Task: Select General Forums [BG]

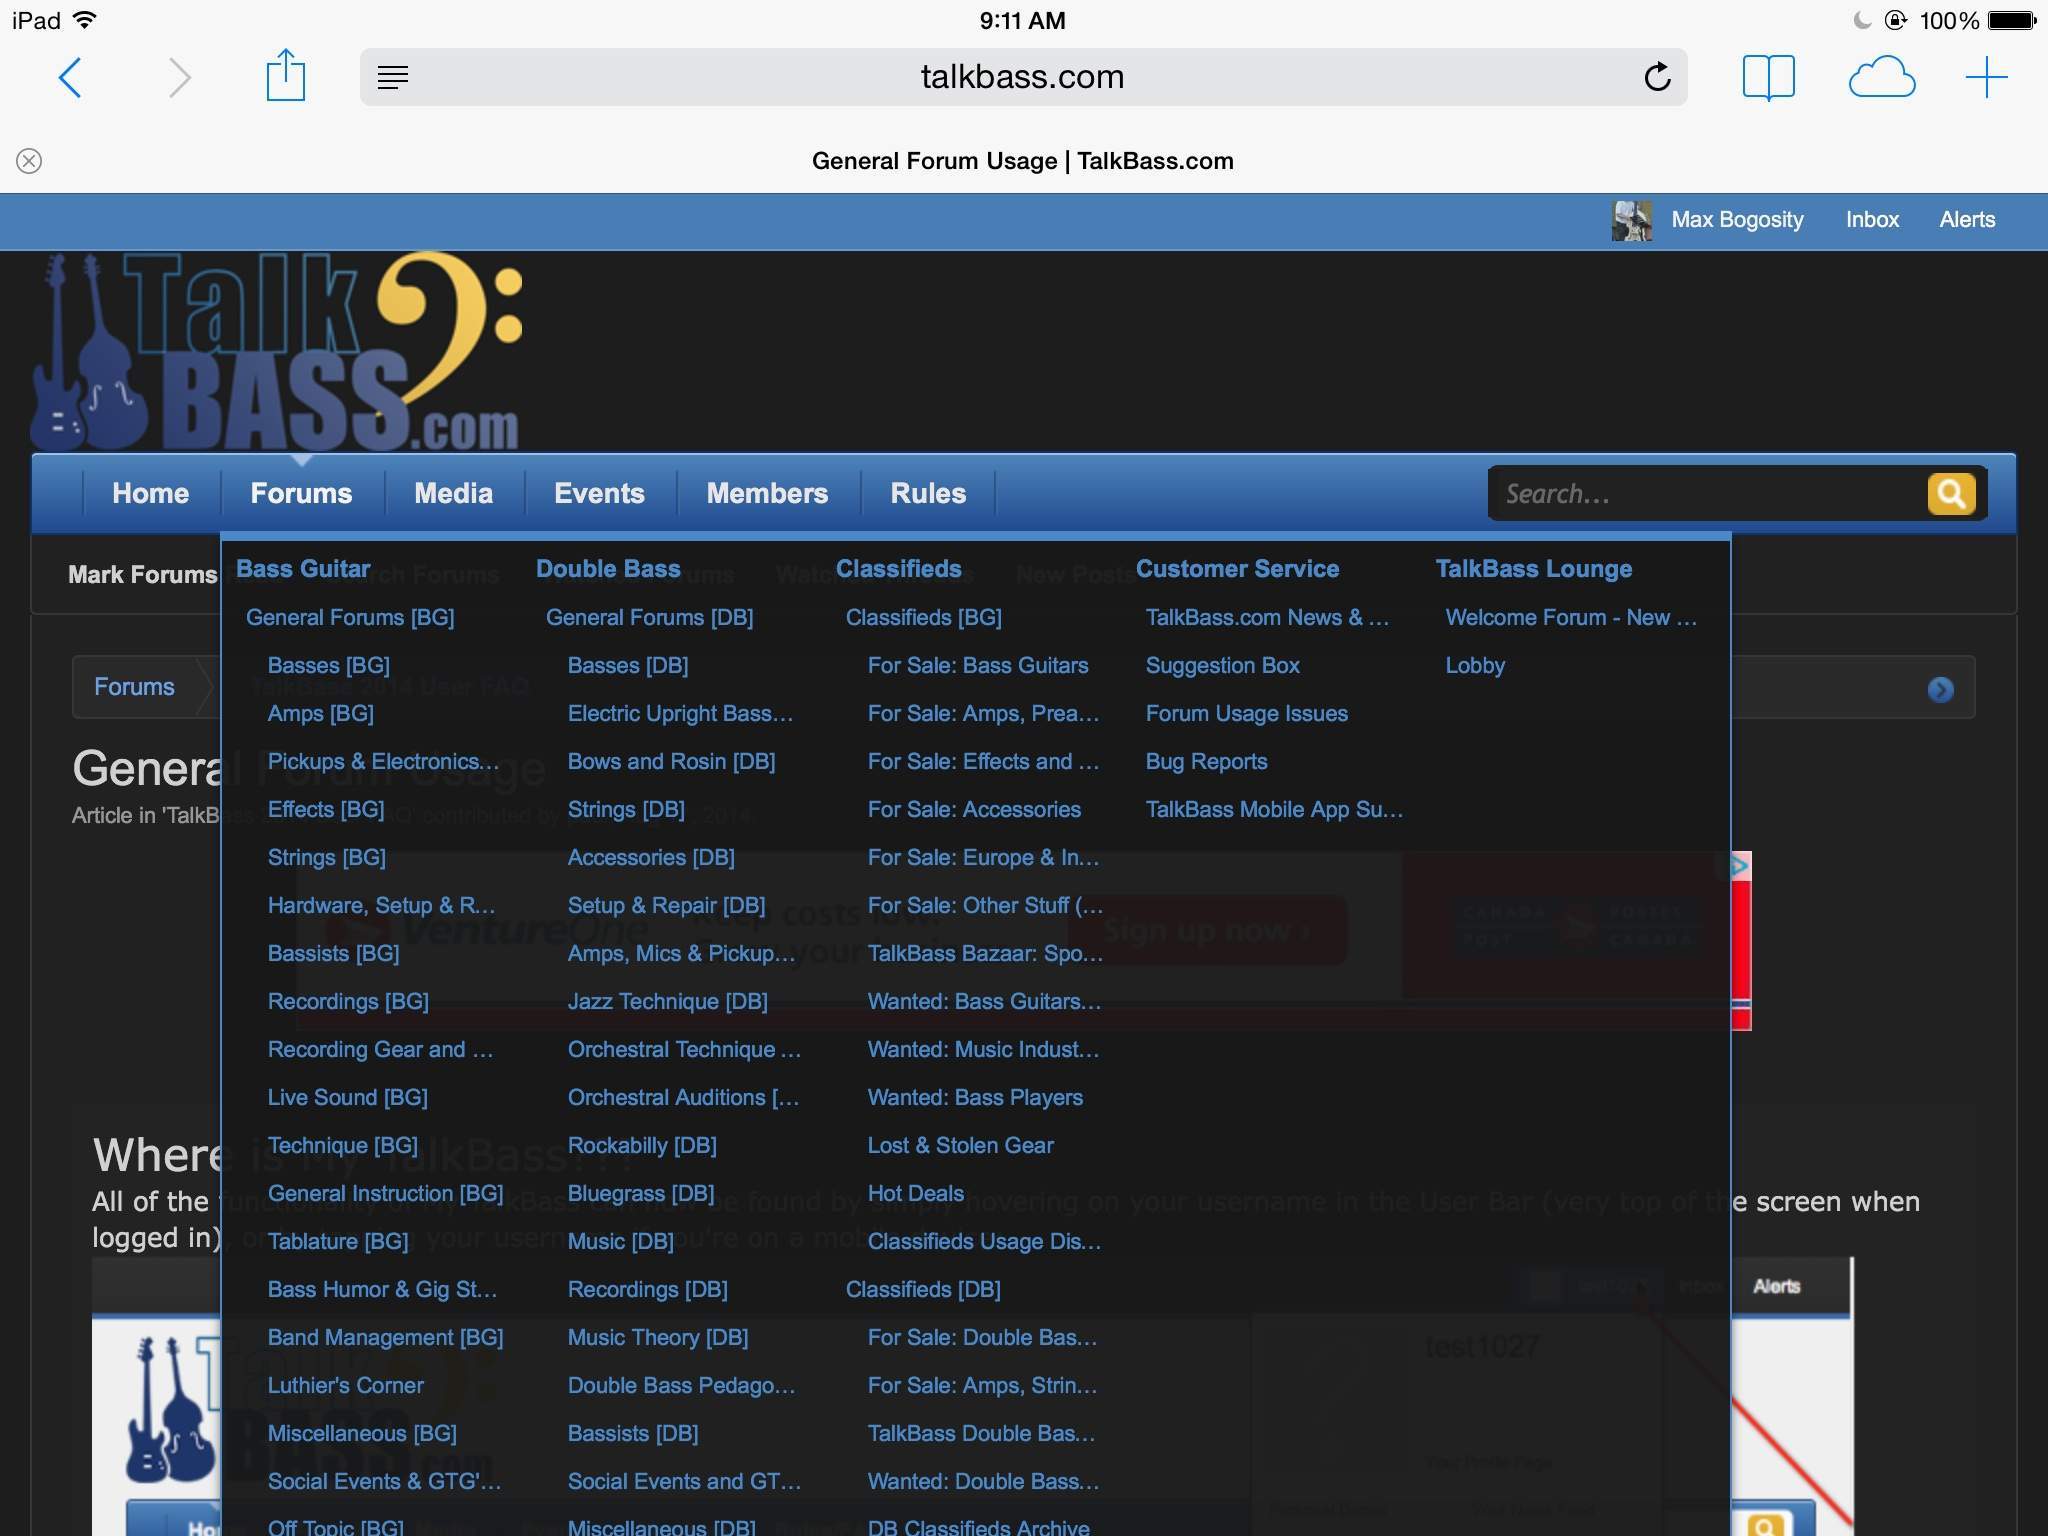Action: pyautogui.click(x=350, y=618)
